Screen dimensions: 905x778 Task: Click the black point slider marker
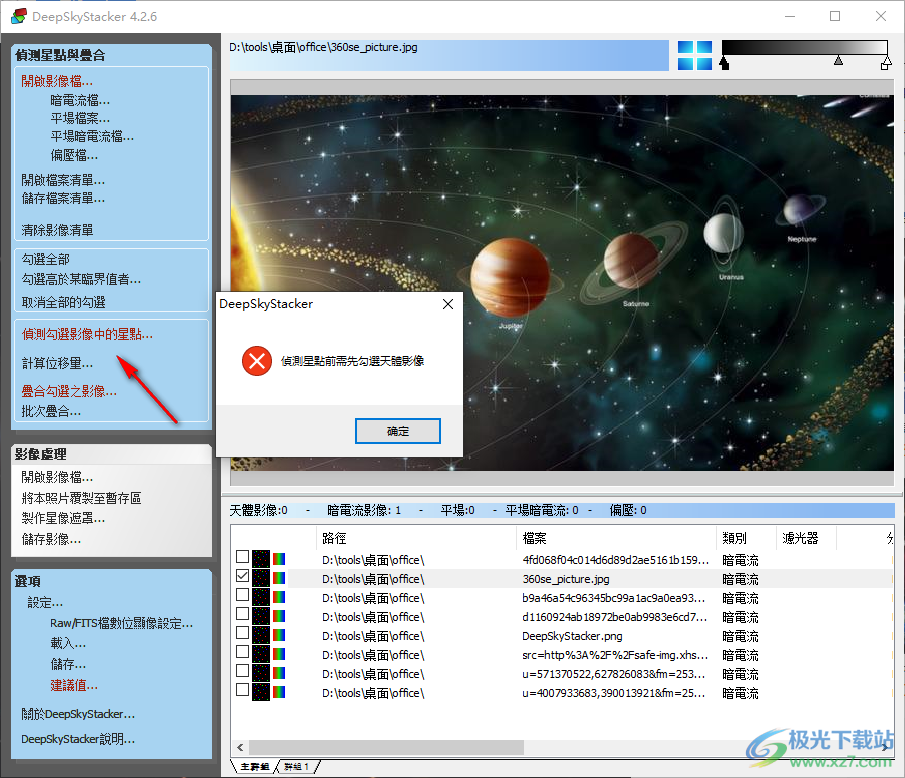pos(724,63)
